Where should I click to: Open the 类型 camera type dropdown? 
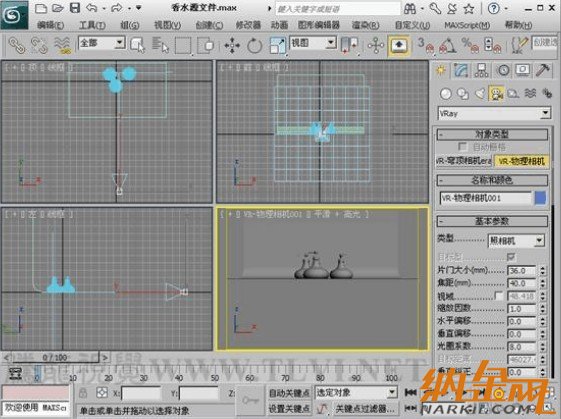[x=516, y=240]
